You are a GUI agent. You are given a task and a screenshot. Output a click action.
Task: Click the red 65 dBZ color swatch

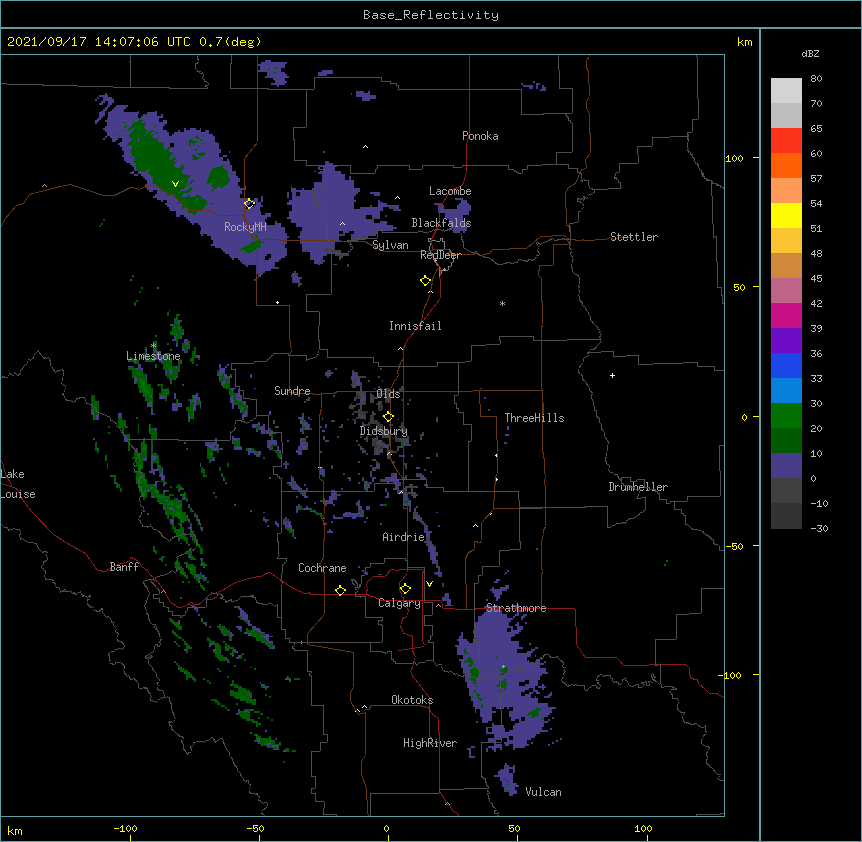click(786, 141)
